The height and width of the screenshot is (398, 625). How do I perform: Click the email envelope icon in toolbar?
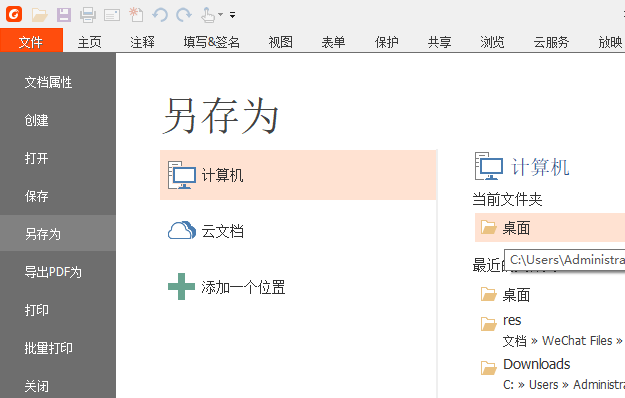(x=112, y=15)
